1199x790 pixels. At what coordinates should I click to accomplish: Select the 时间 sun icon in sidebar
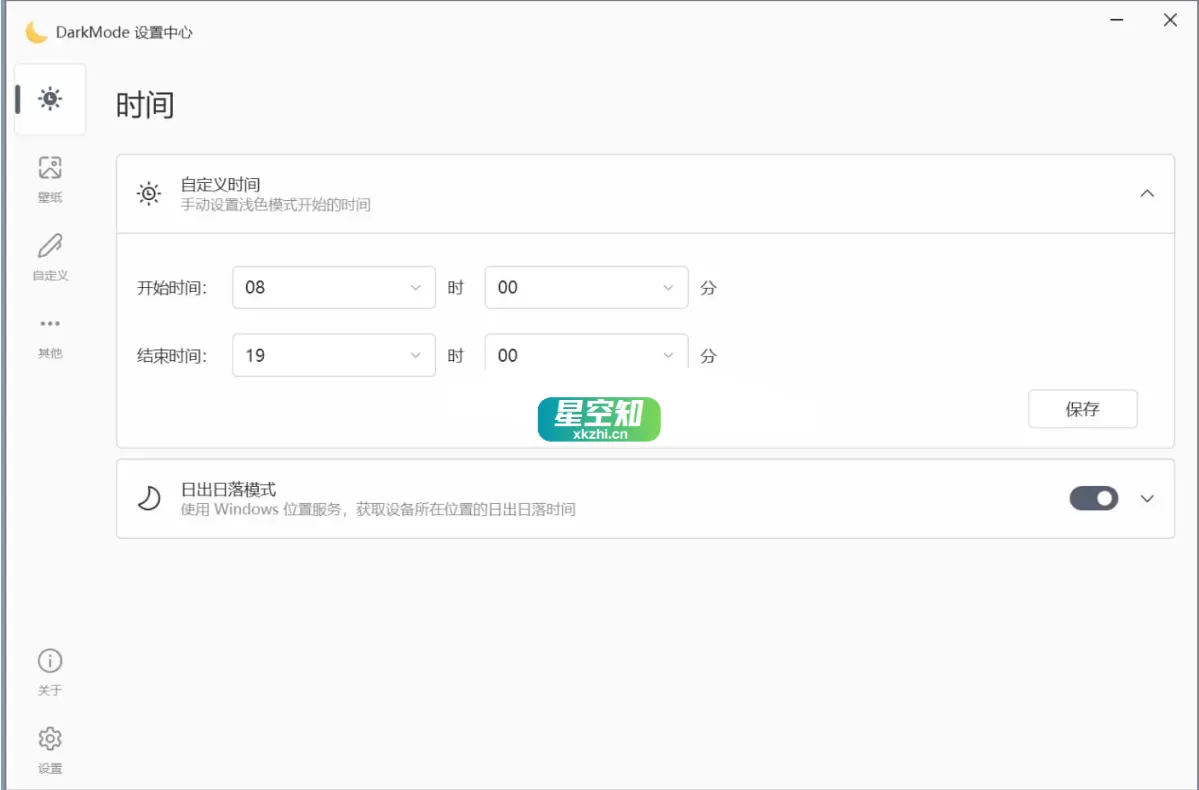point(50,99)
